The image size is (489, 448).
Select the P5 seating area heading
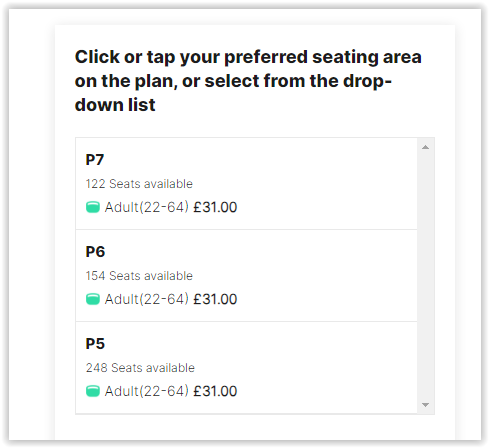(x=95, y=344)
